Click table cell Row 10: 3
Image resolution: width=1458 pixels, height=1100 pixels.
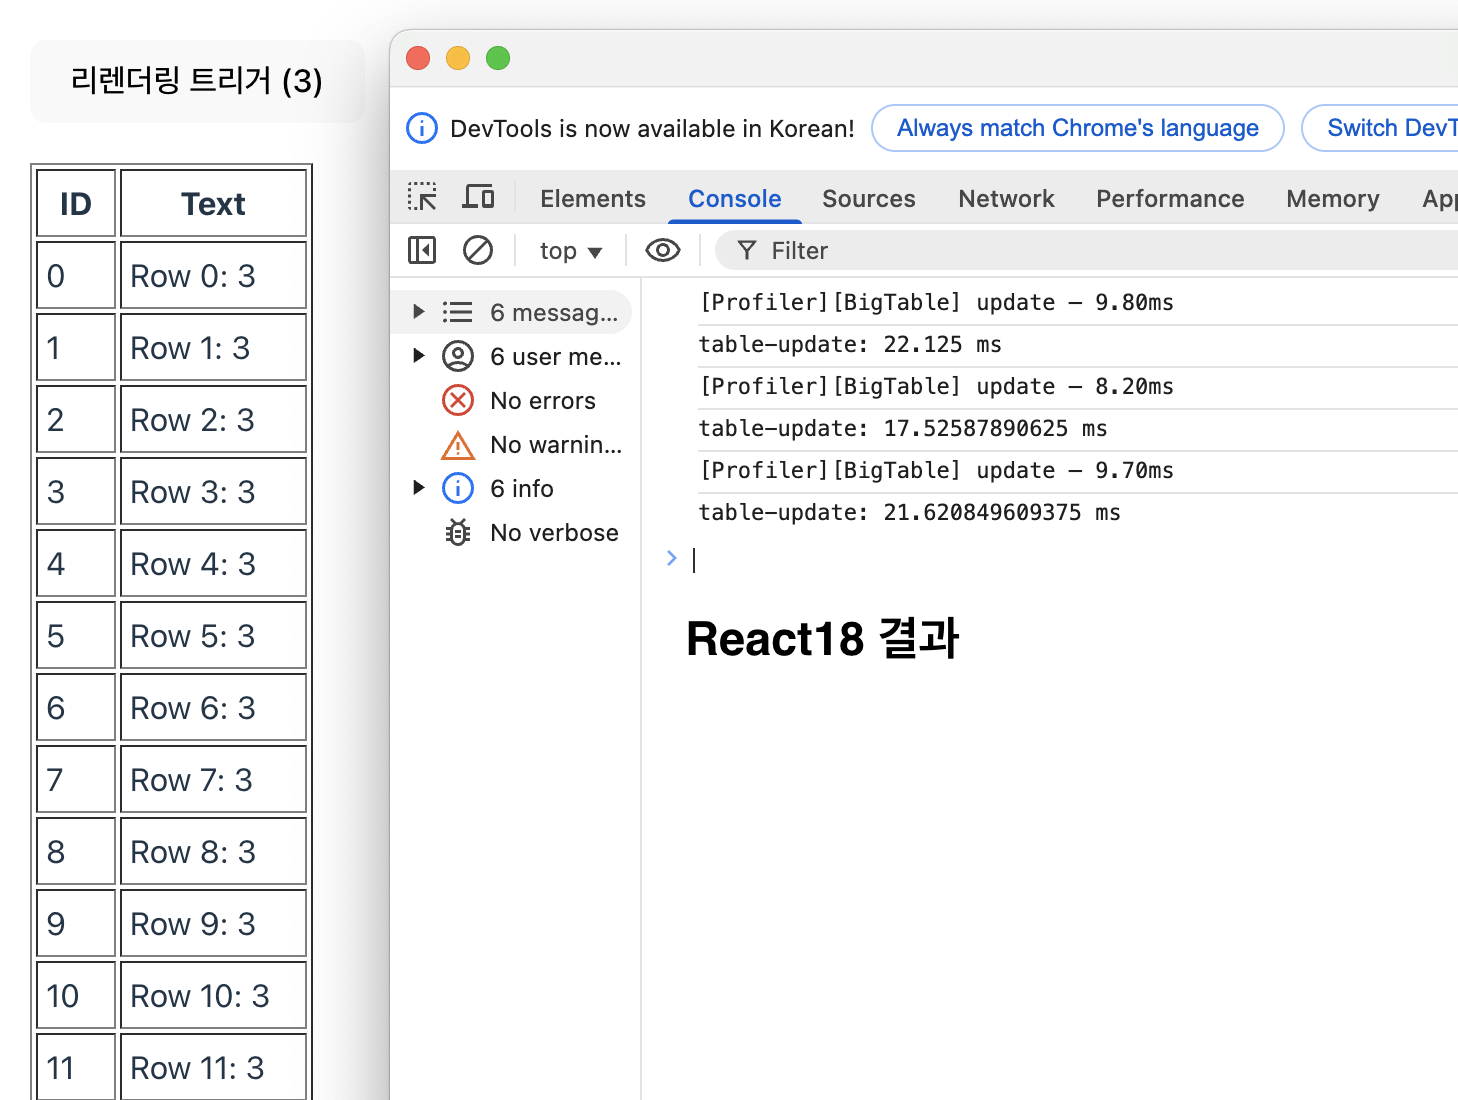coord(213,995)
